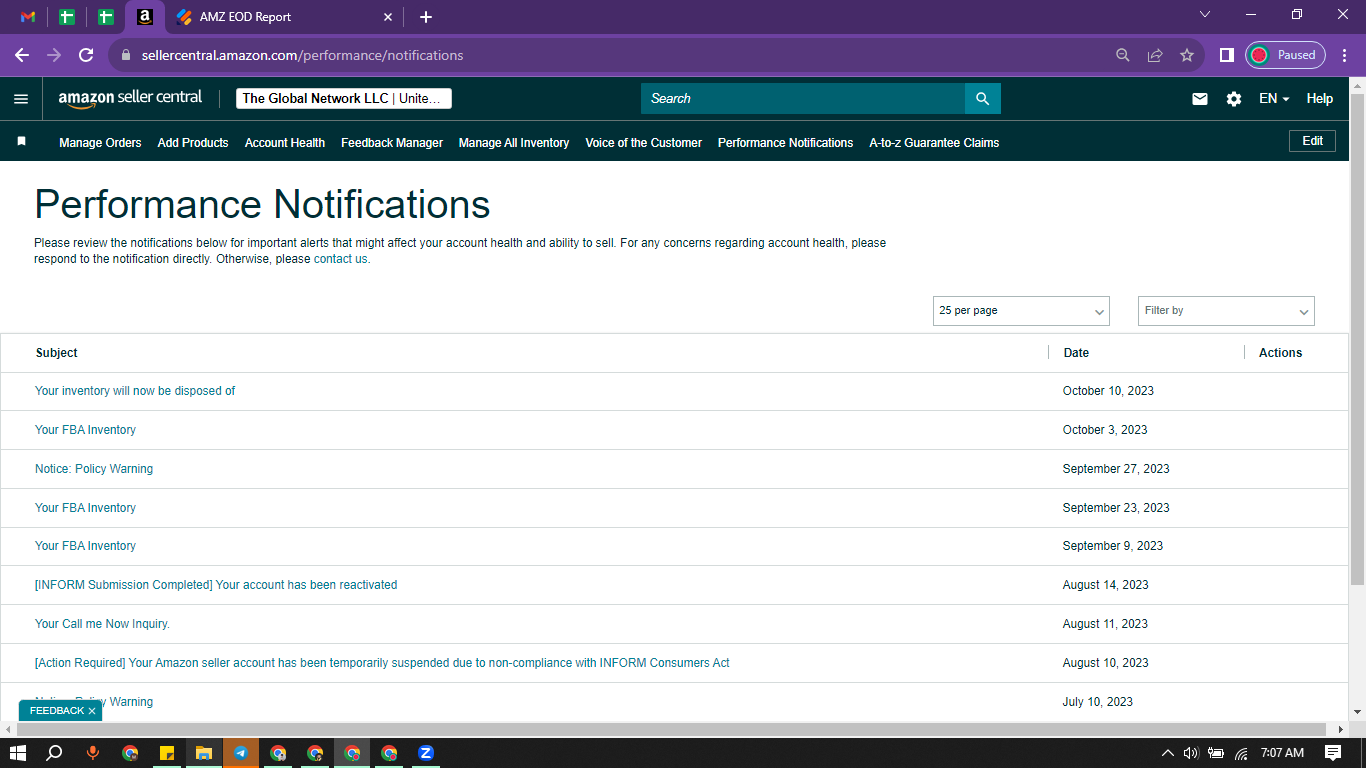Viewport: 1366px width, 768px height.
Task: Open the tab search chevron
Action: [x=1205, y=14]
